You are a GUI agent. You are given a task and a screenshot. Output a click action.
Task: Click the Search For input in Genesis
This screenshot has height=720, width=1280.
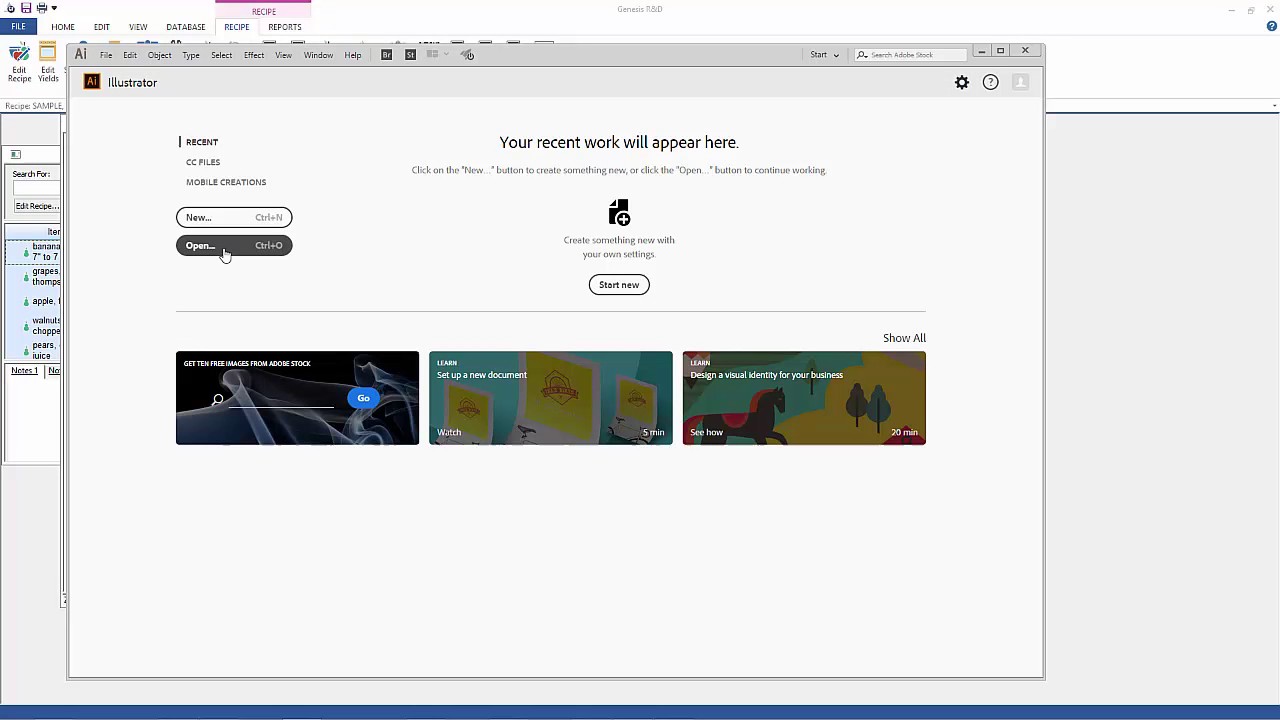tap(36, 189)
